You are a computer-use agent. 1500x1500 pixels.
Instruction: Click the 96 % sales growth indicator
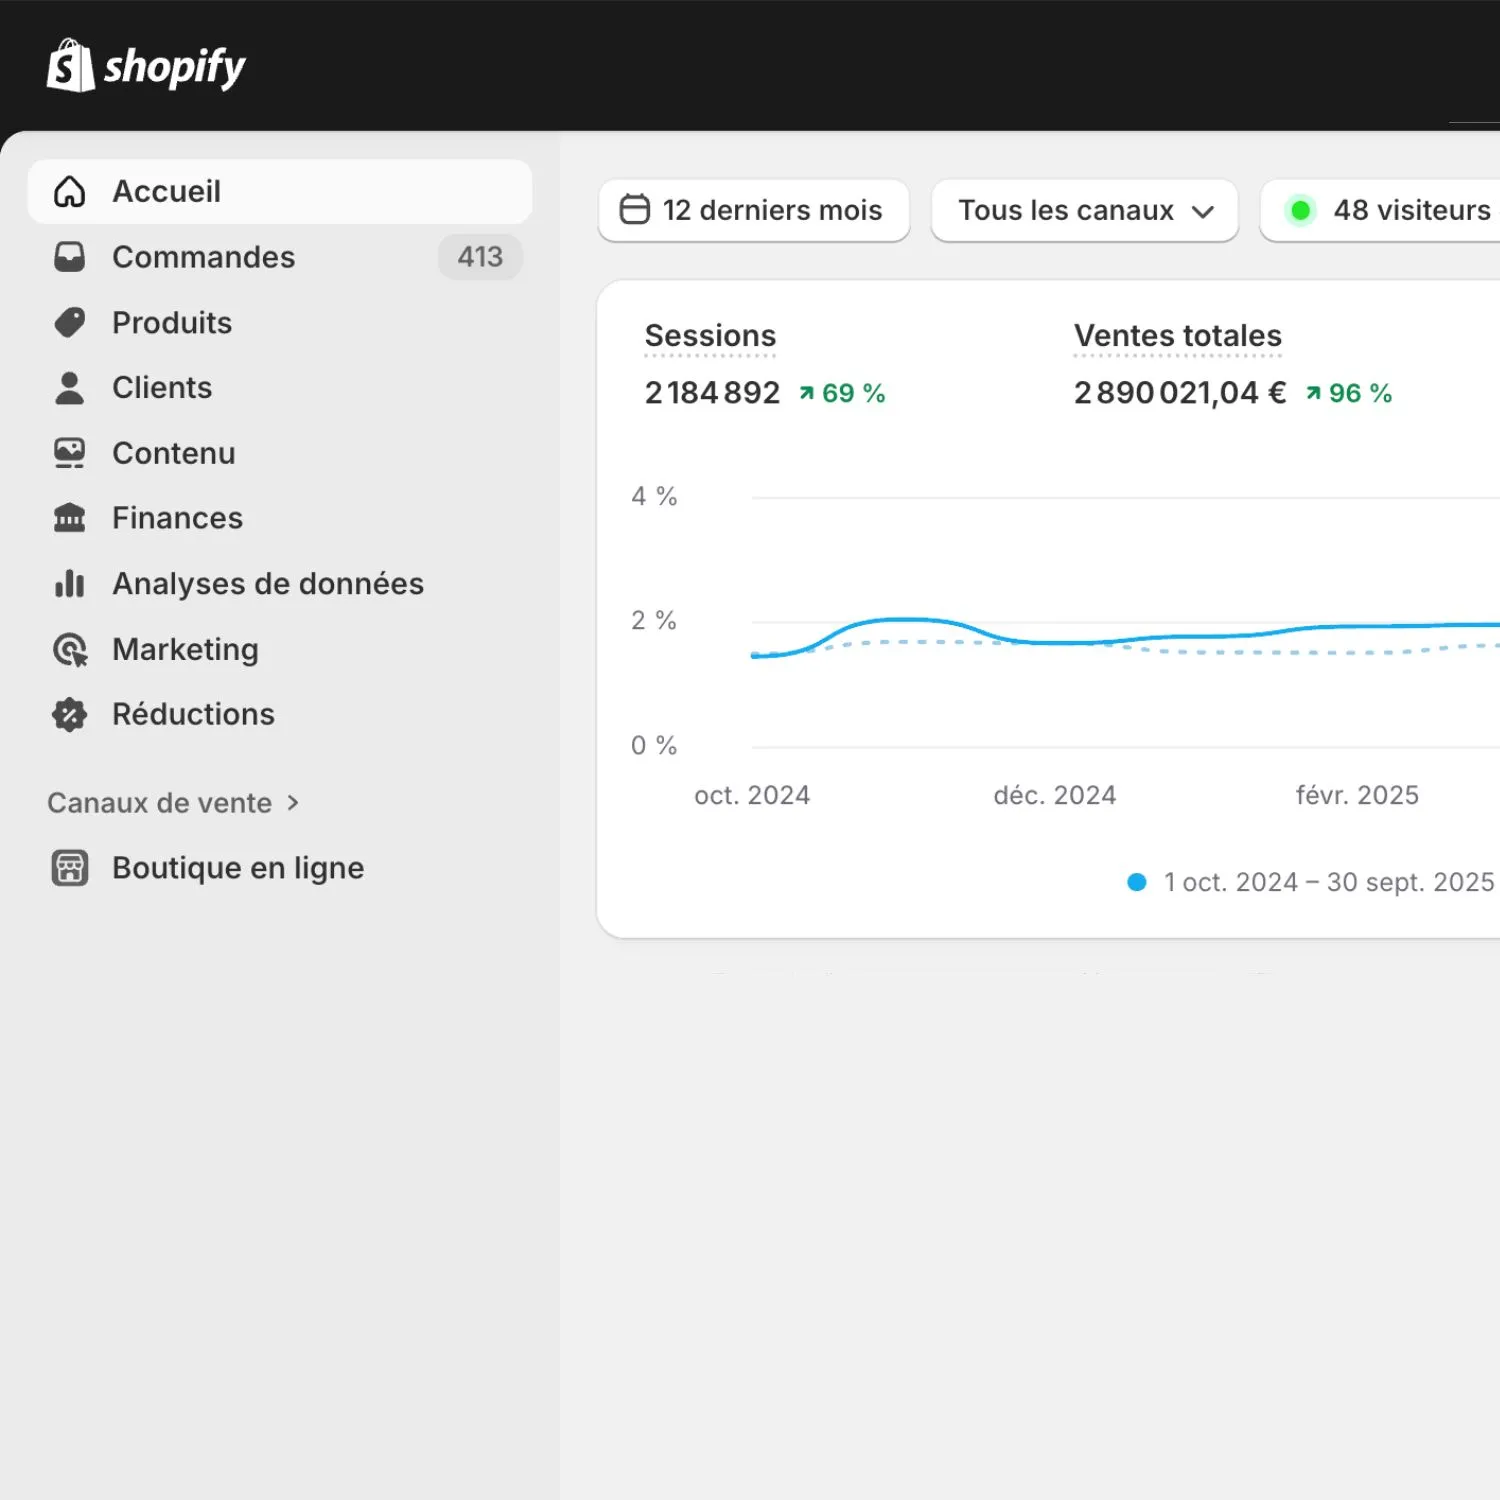click(1349, 393)
